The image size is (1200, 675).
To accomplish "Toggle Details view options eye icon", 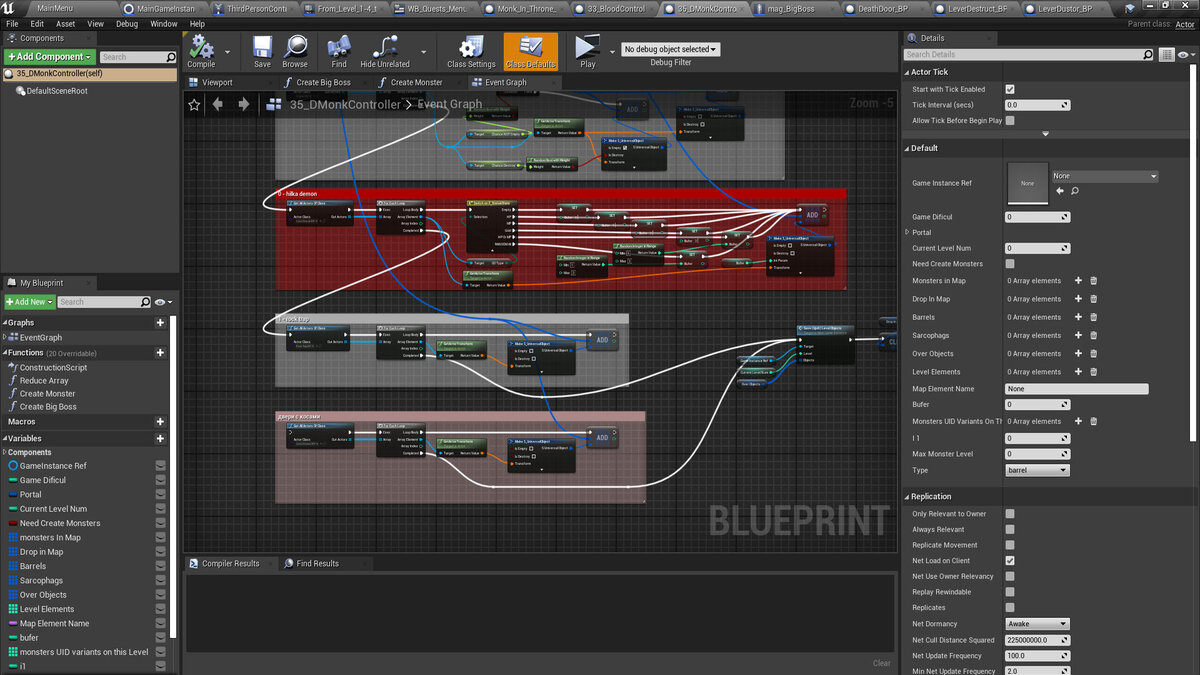I will click(1185, 55).
